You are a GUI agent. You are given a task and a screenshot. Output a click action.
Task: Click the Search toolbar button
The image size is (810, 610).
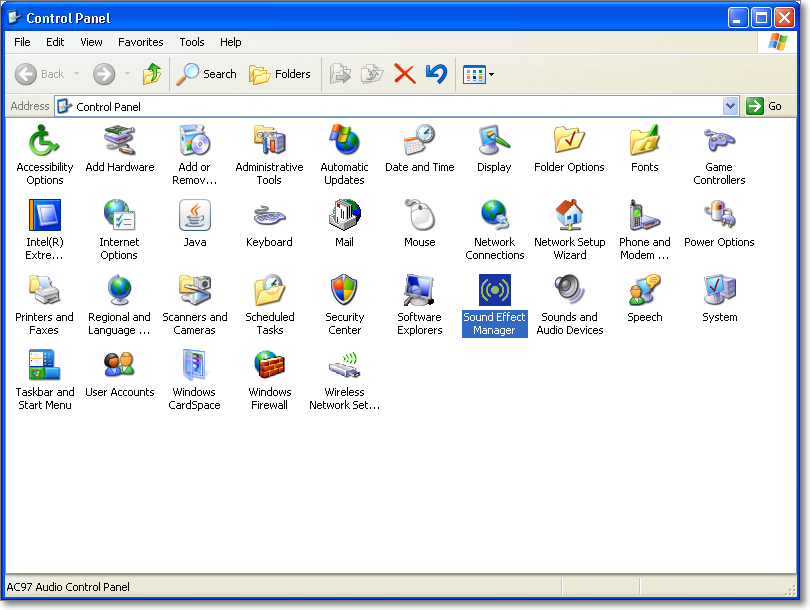207,74
